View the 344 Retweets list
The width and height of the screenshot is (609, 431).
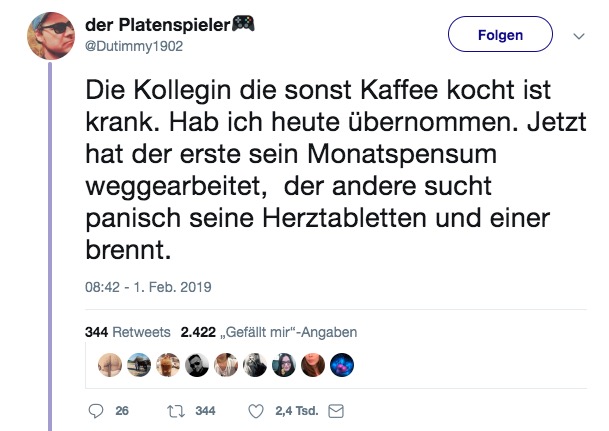128,332
